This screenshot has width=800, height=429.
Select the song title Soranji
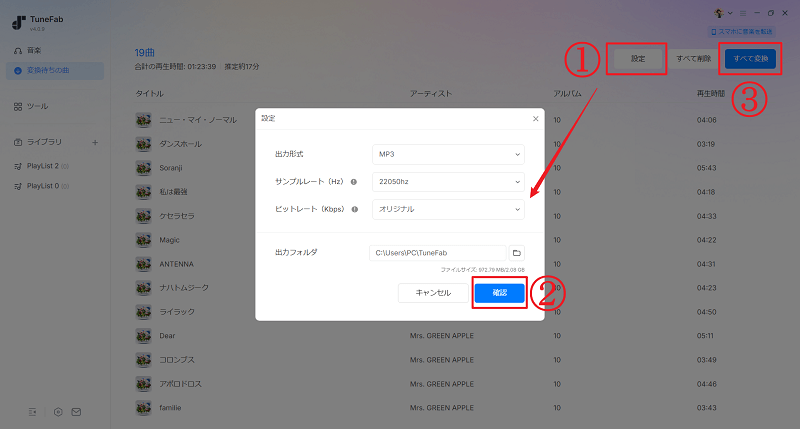[x=171, y=168]
